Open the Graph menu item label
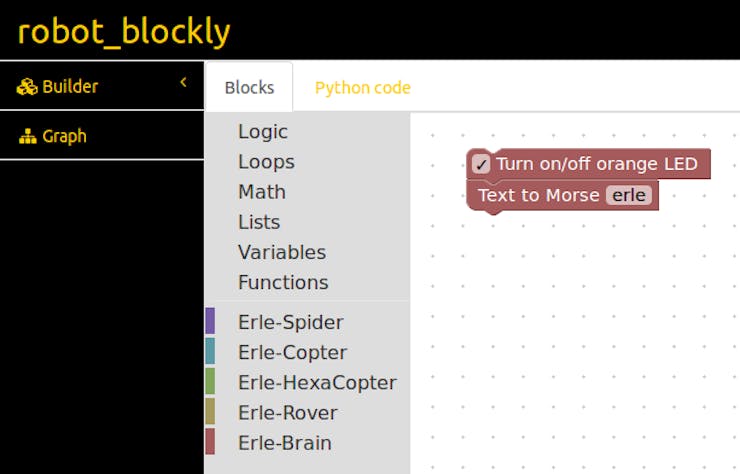Viewport: 740px width, 474px height. (x=65, y=136)
